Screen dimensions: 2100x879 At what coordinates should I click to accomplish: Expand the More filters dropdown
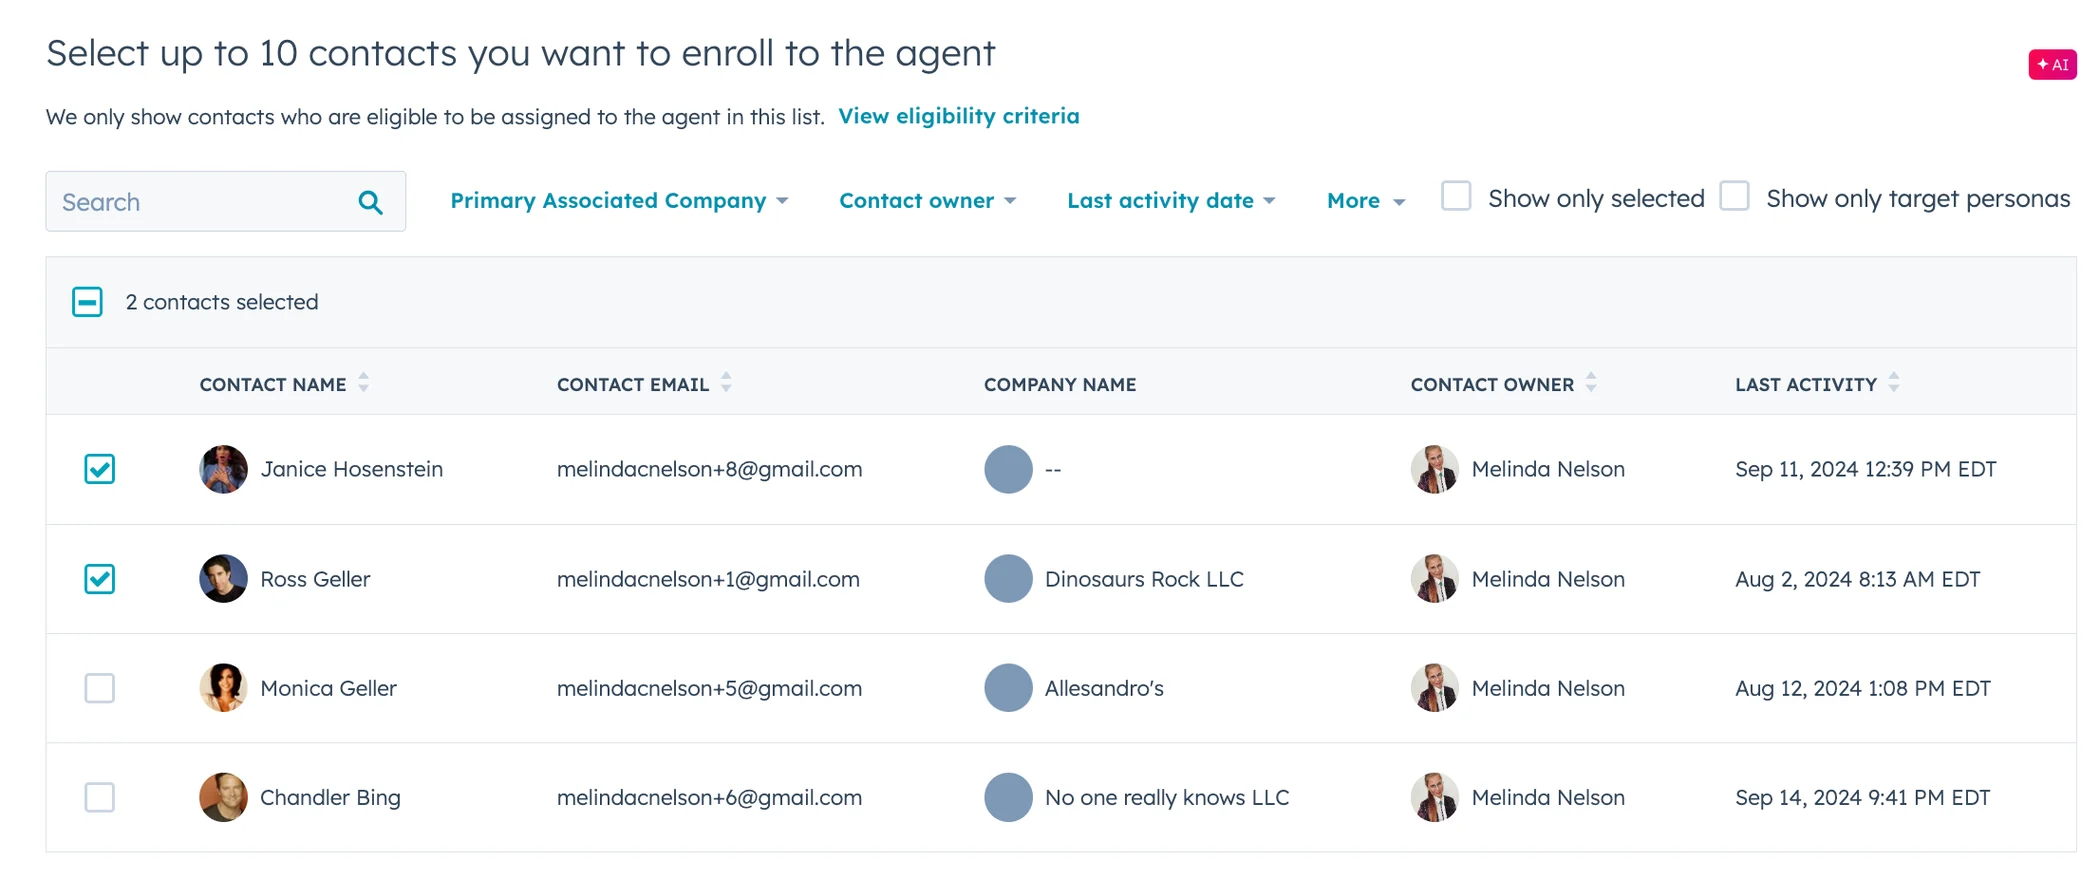click(x=1366, y=201)
